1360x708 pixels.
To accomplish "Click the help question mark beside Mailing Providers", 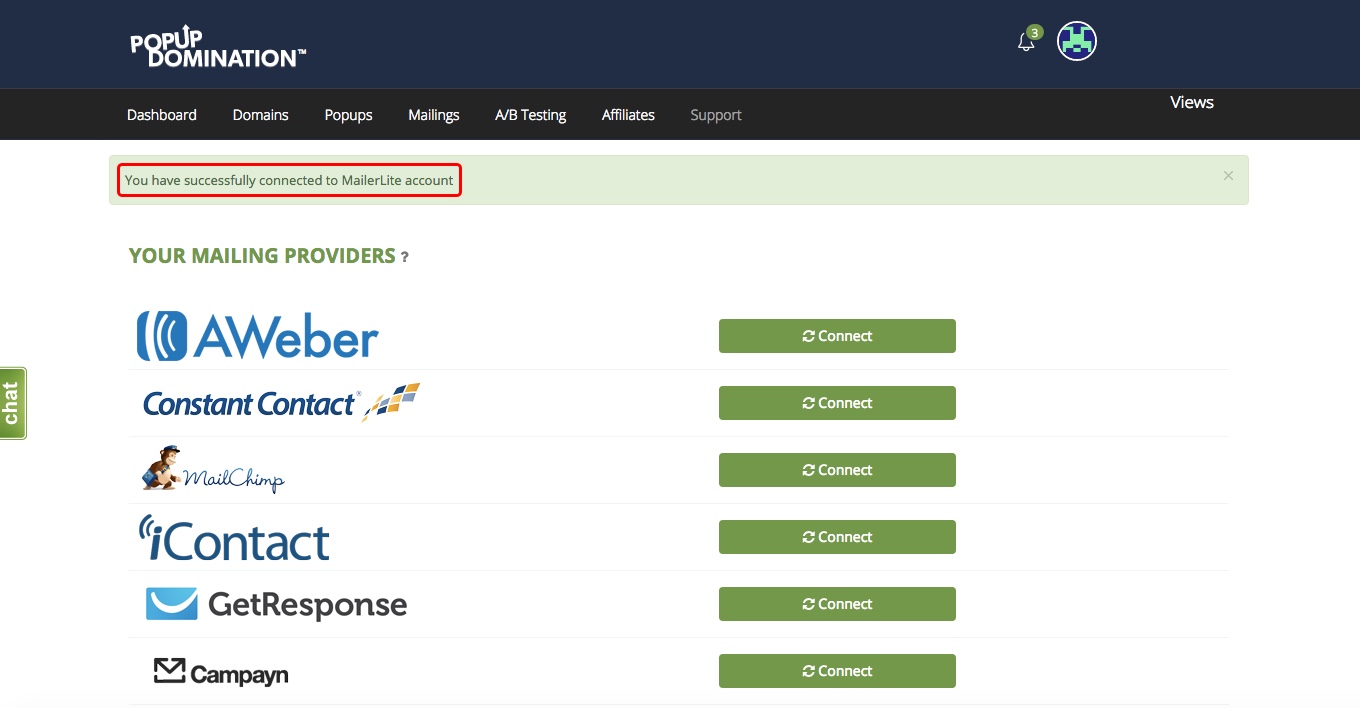I will (x=405, y=257).
